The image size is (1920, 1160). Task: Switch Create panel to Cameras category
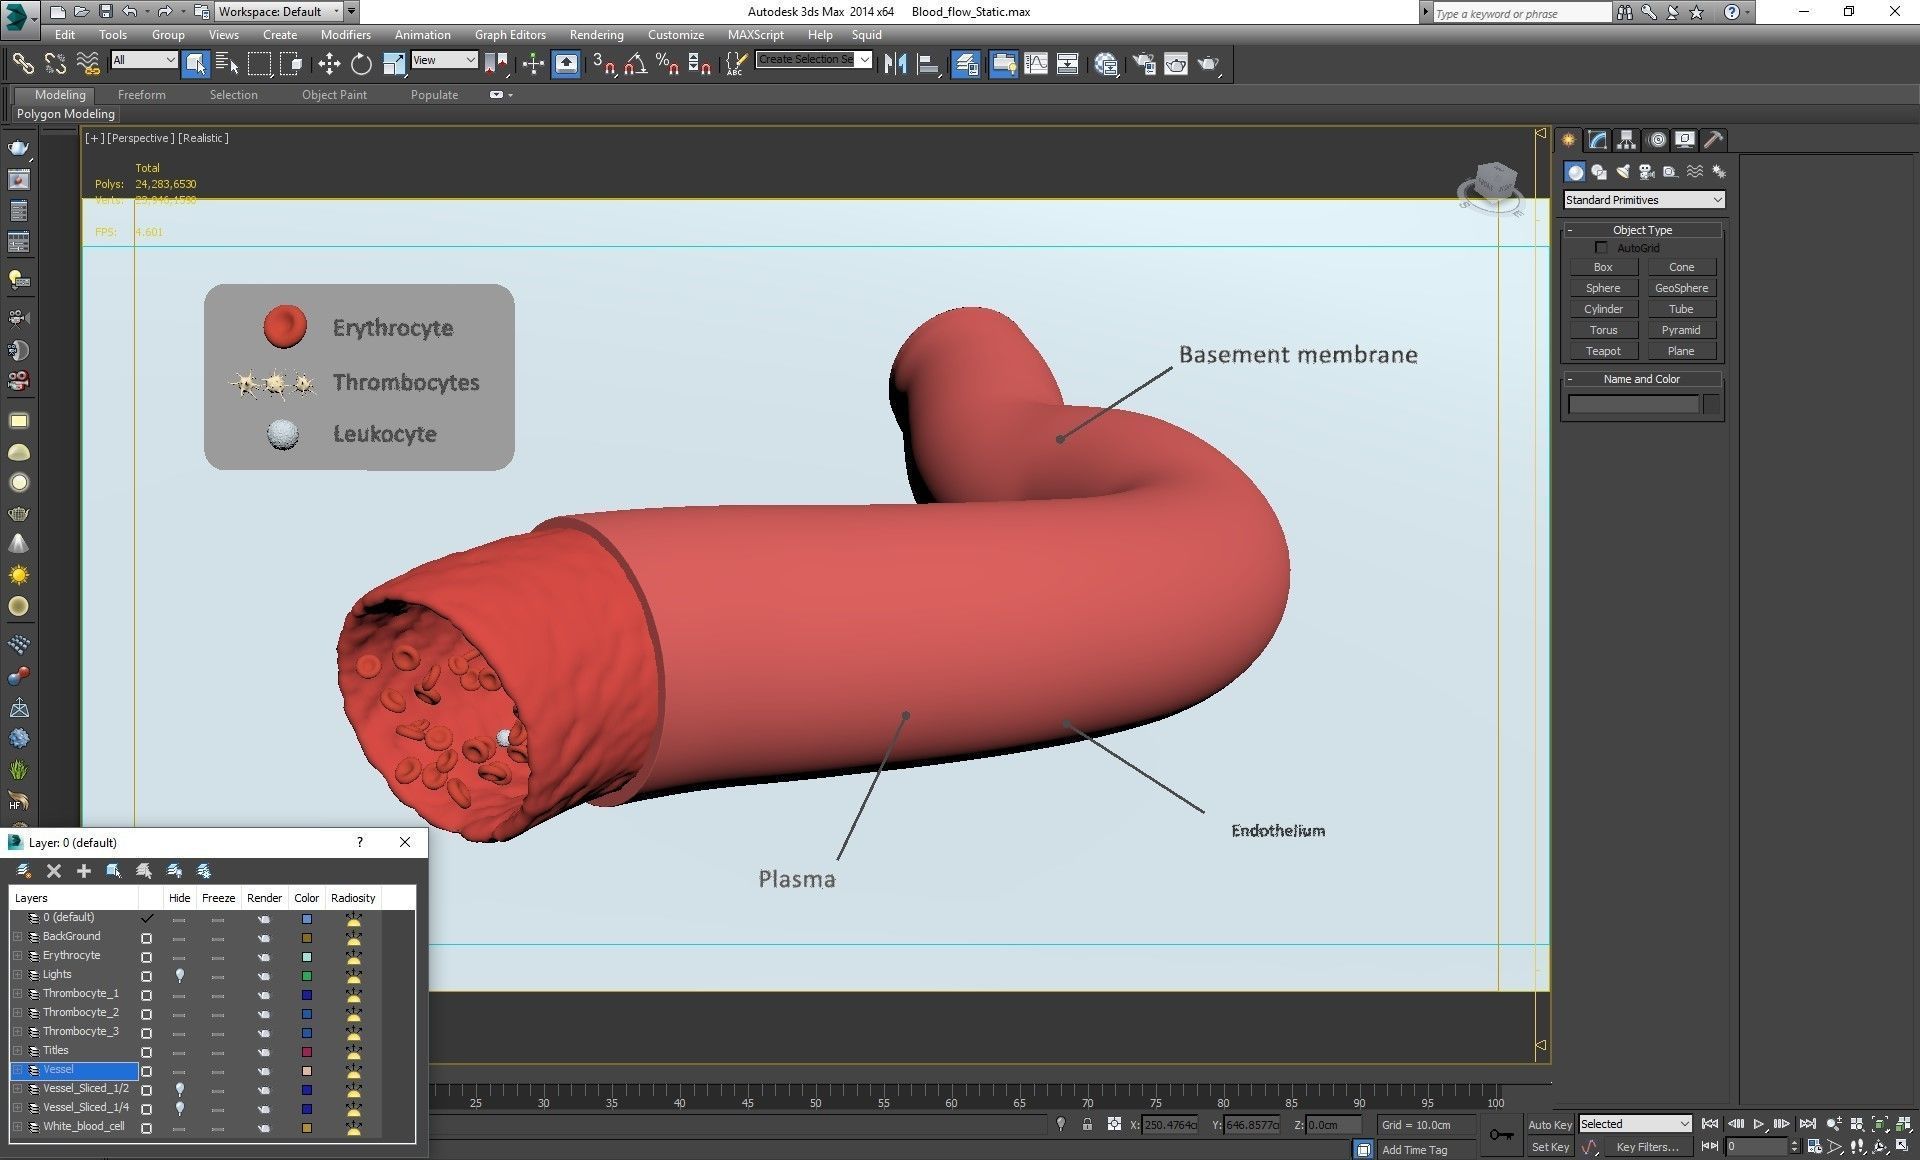pos(1646,172)
